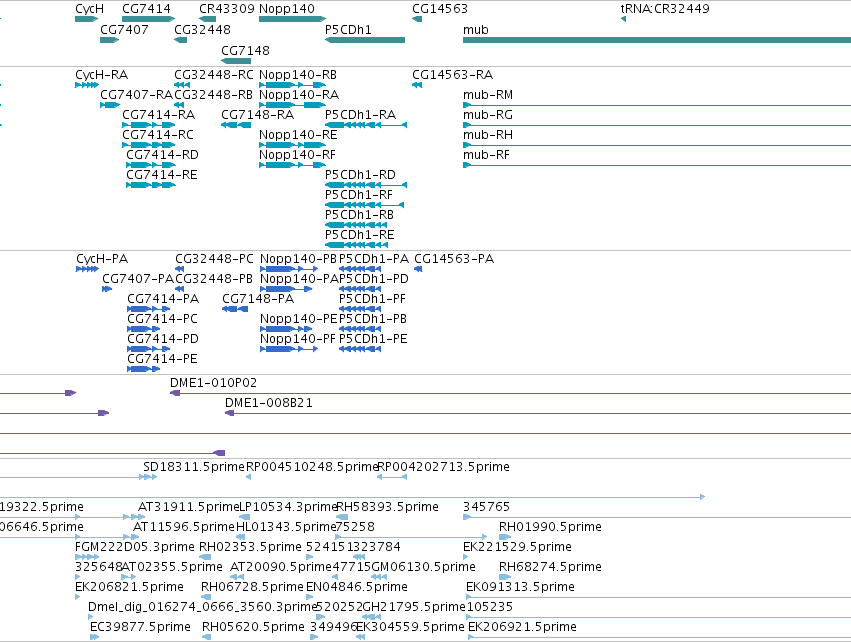The width and height of the screenshot is (851, 642).
Task: Select the Nopp140-RB transcript label
Action: click(x=298, y=75)
